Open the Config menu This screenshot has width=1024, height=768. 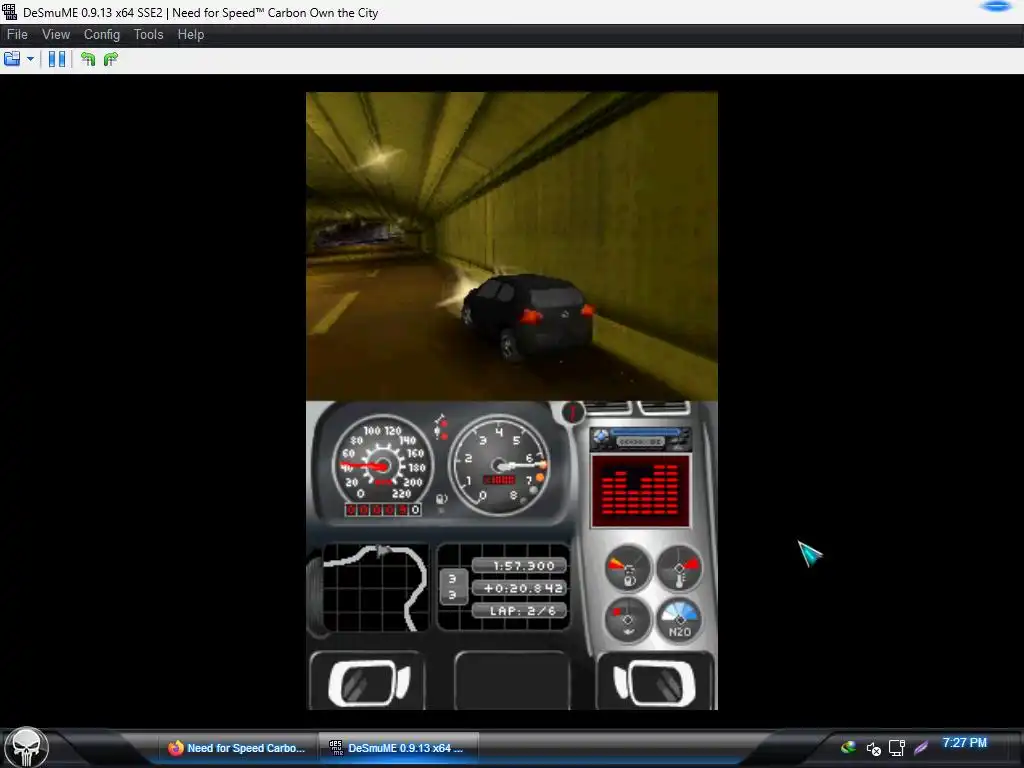[101, 35]
